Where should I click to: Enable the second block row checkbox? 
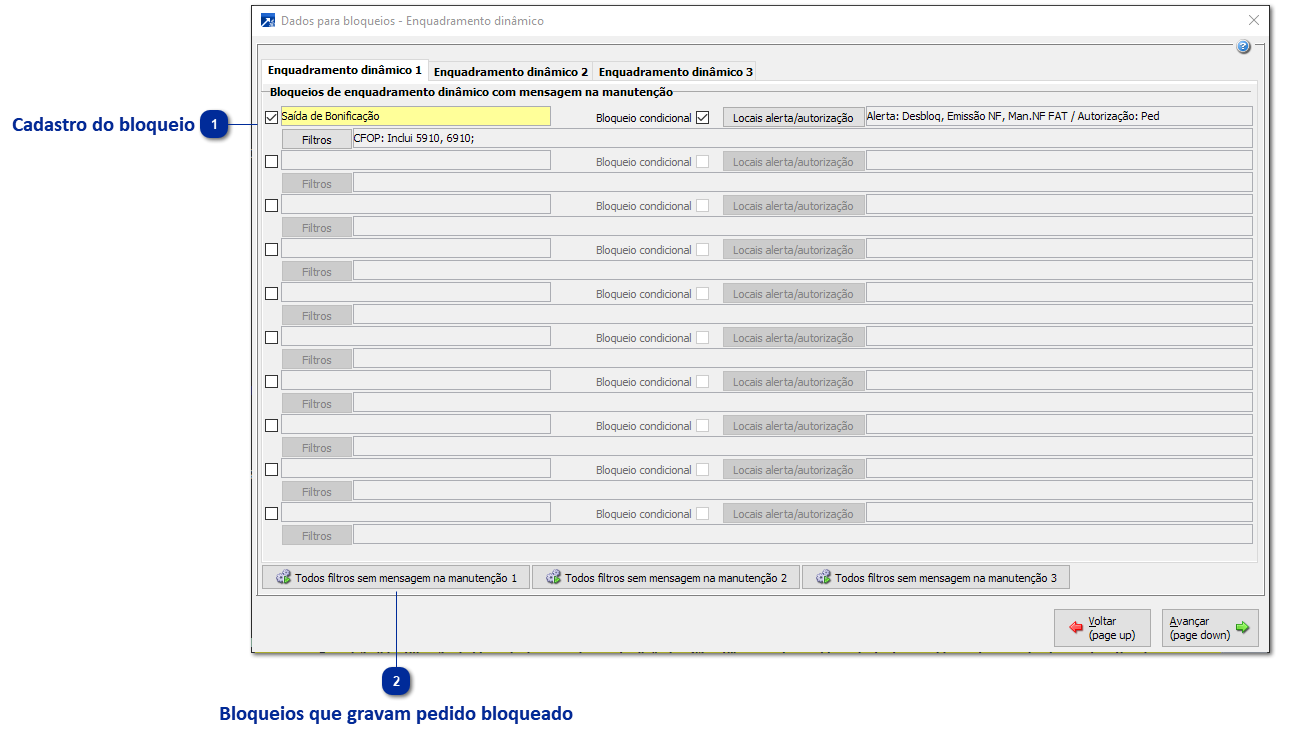tap(271, 161)
